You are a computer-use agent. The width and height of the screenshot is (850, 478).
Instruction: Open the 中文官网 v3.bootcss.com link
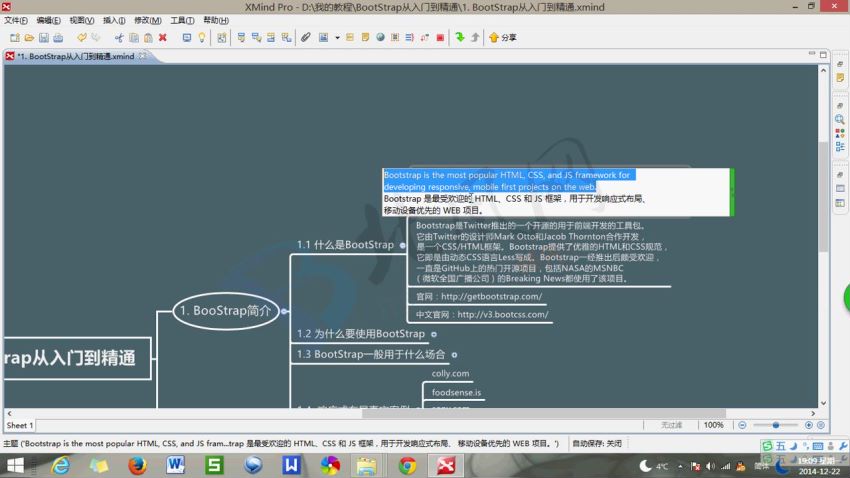click(x=482, y=314)
